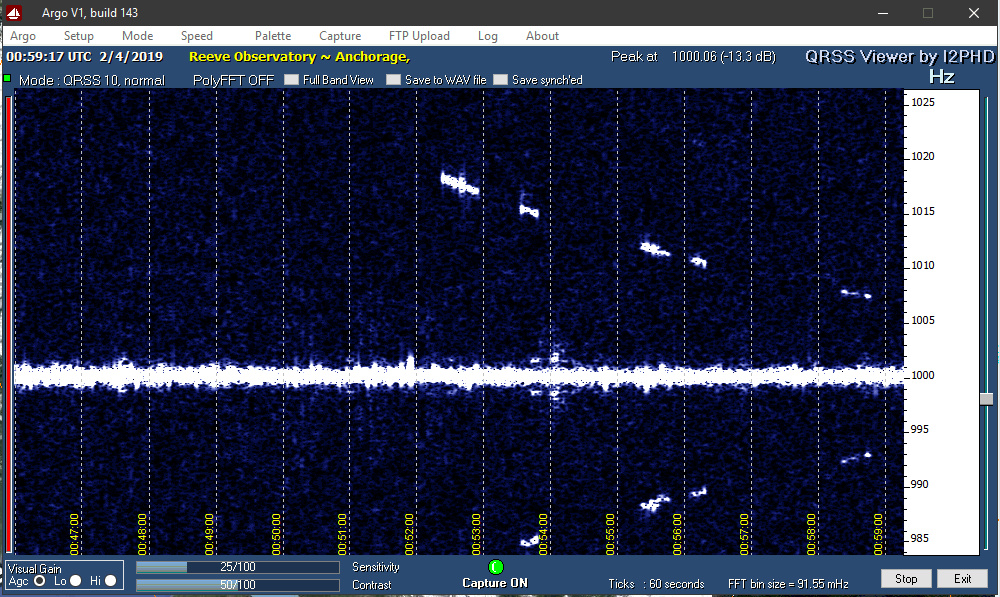Click the Stop button
Image resolution: width=1000 pixels, height=597 pixels.
[906, 579]
